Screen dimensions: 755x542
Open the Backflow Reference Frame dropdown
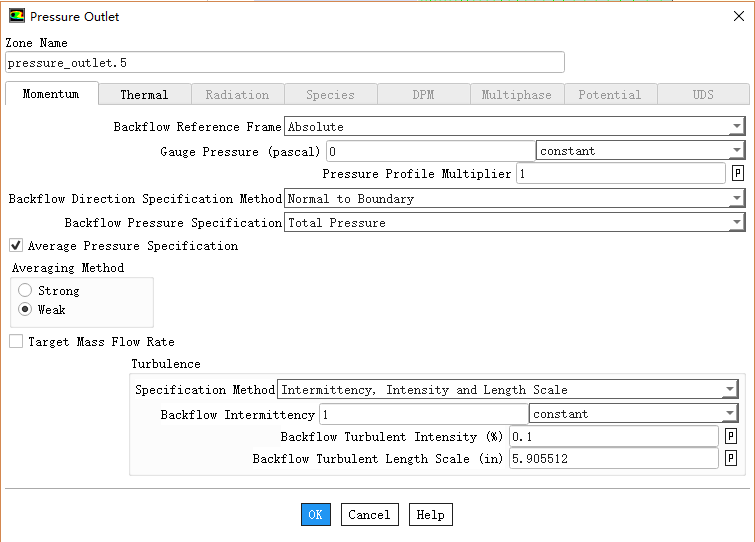(x=736, y=127)
